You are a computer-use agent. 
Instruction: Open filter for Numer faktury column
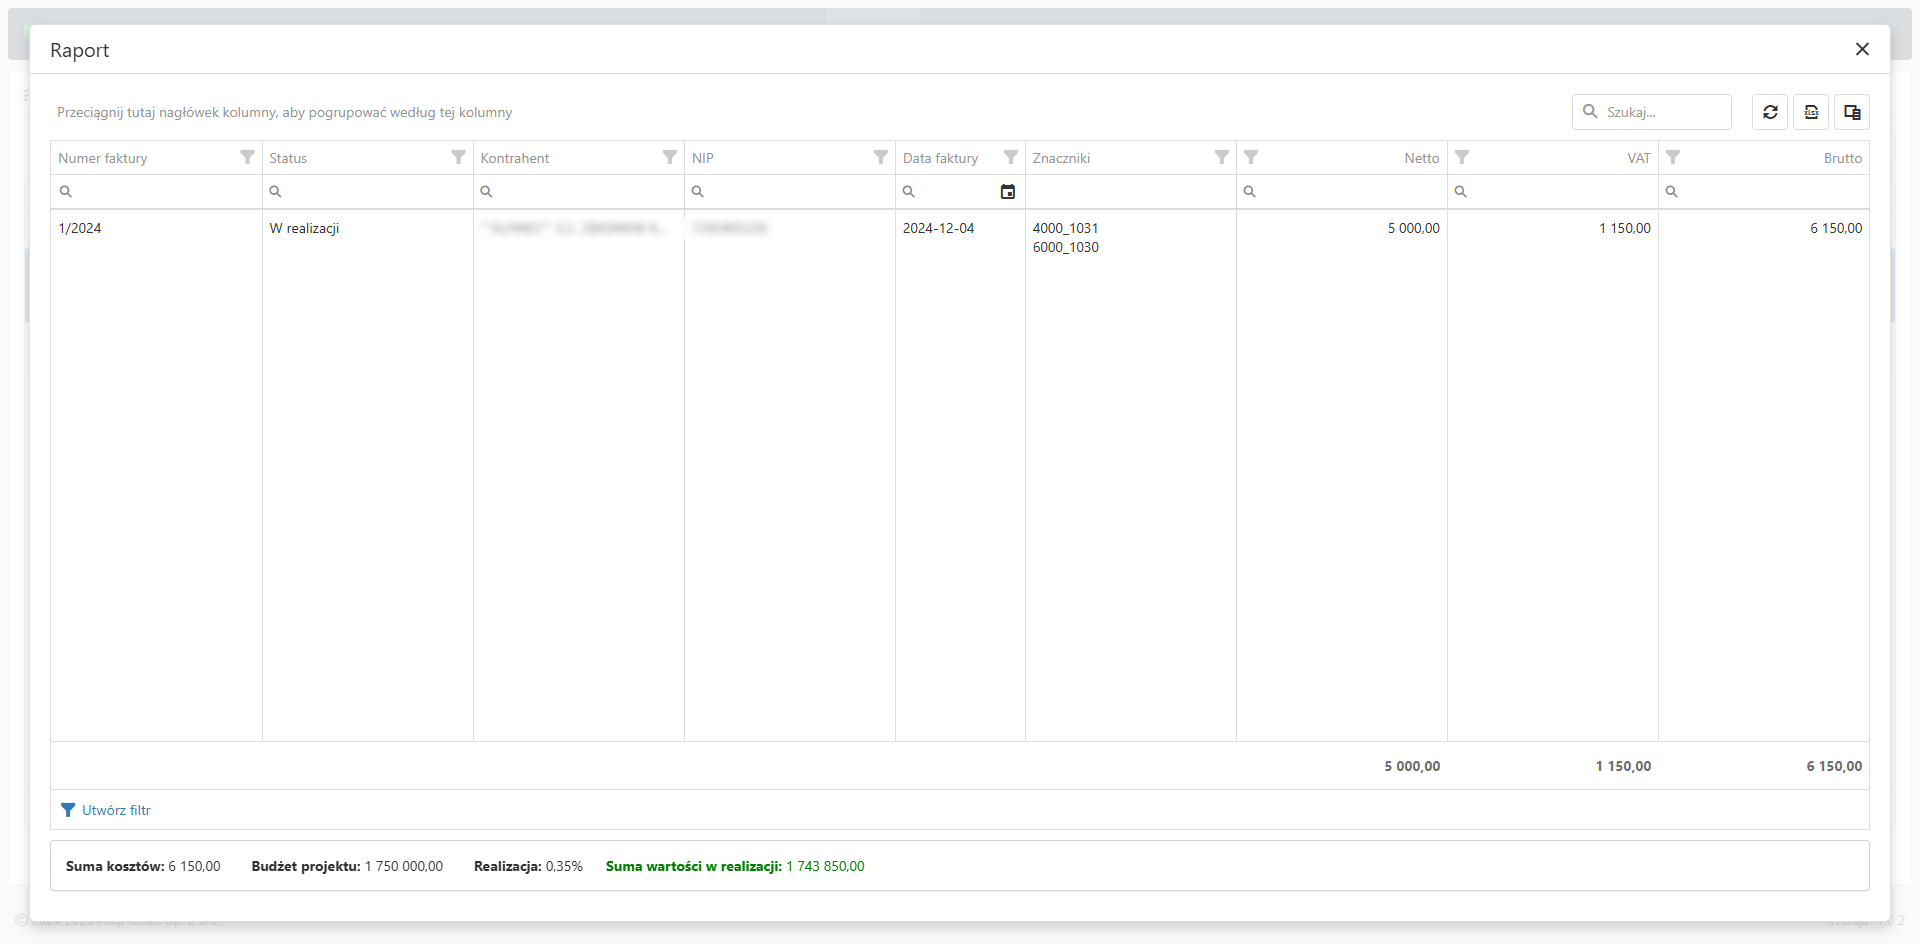point(247,157)
